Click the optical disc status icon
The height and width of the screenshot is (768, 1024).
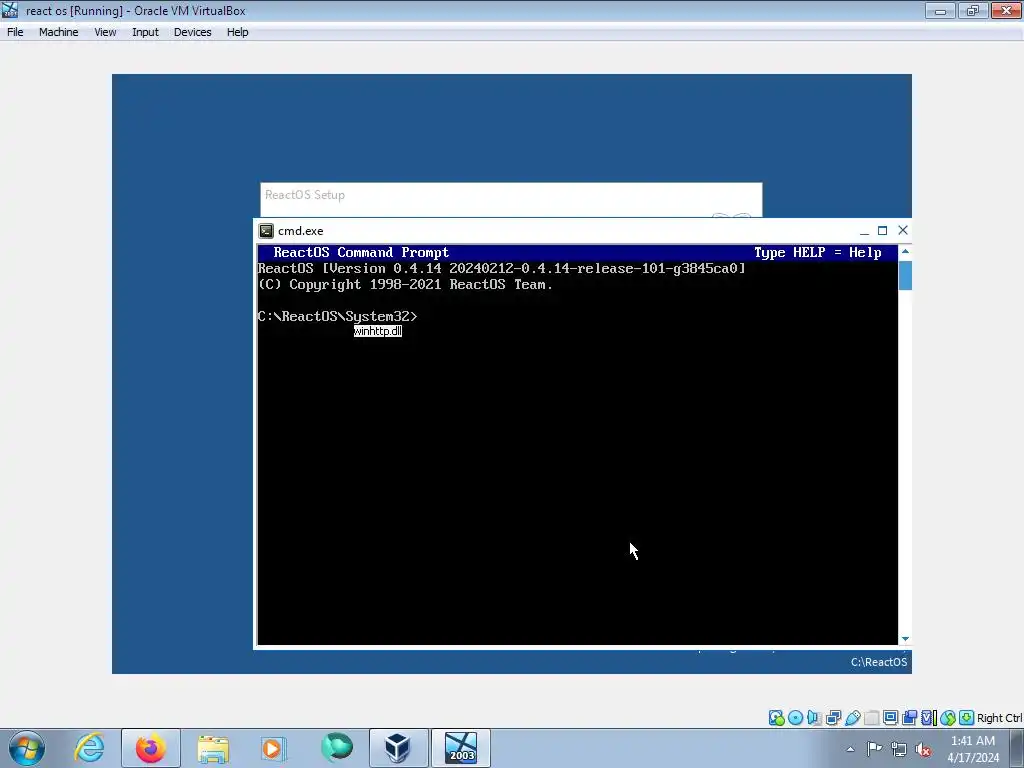tap(795, 718)
